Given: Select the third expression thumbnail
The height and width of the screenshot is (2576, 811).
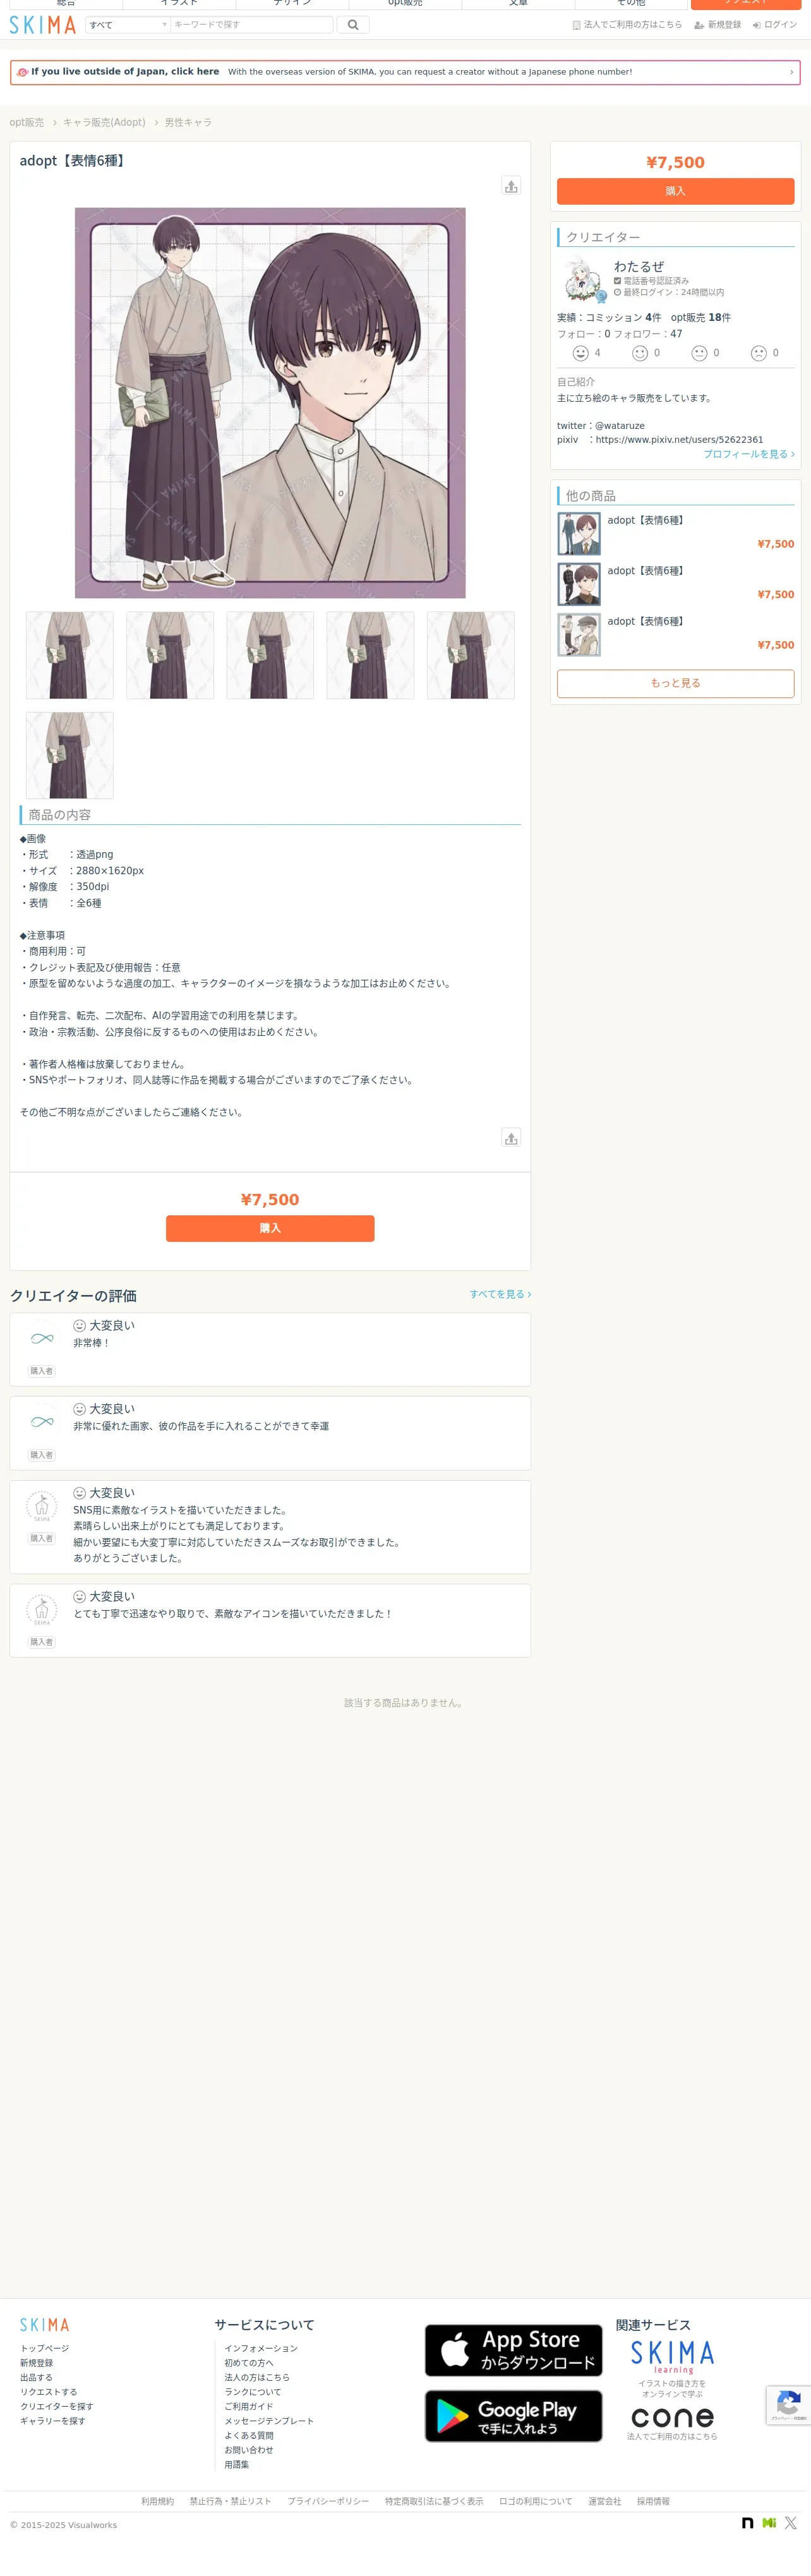Looking at the screenshot, I should (270, 655).
